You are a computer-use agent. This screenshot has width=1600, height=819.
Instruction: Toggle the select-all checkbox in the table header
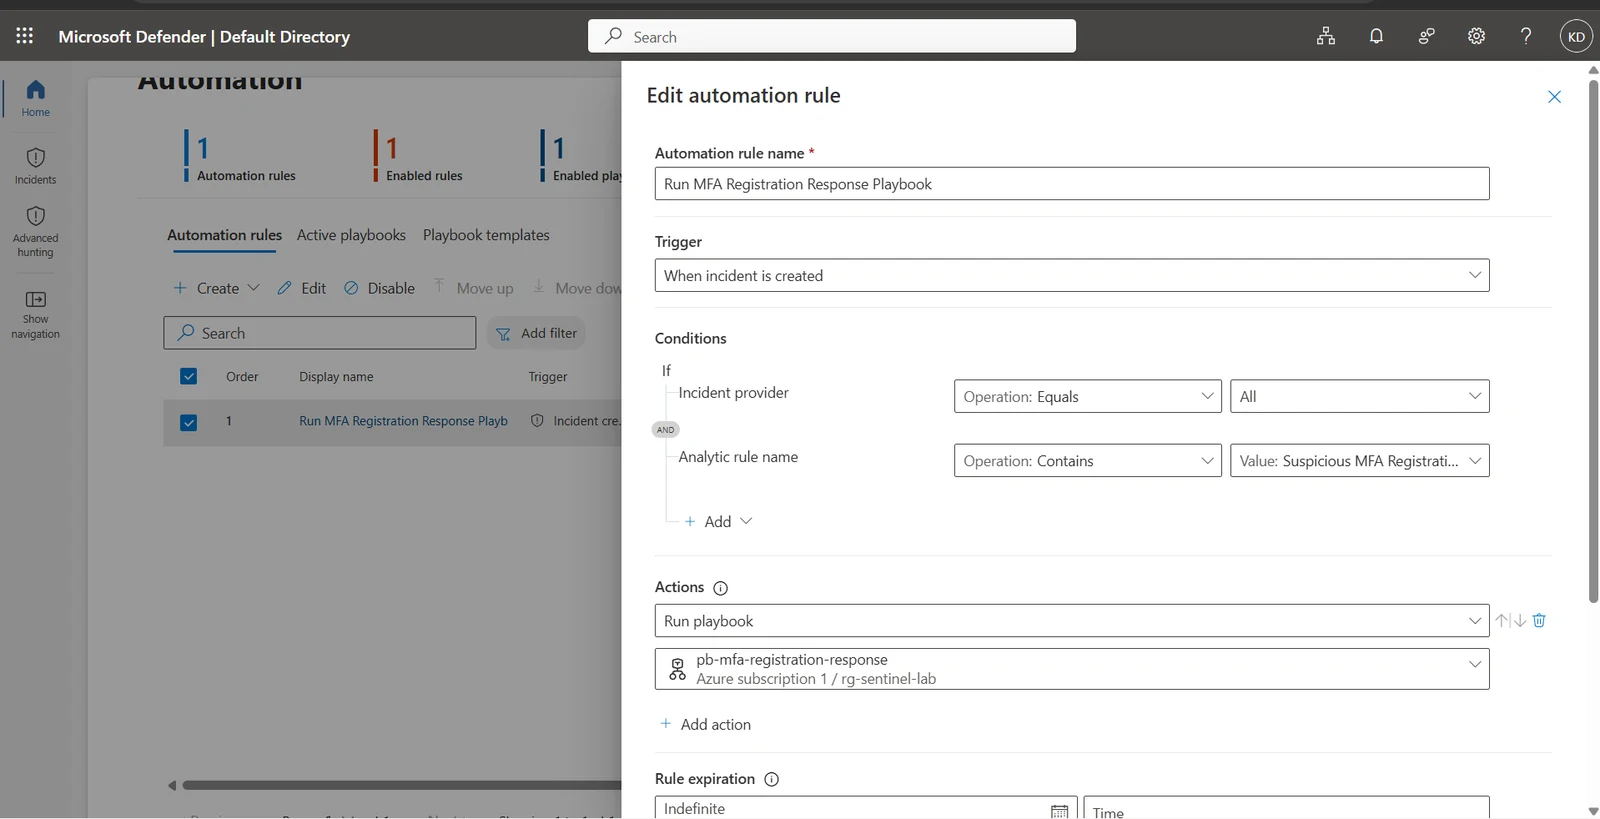[188, 376]
